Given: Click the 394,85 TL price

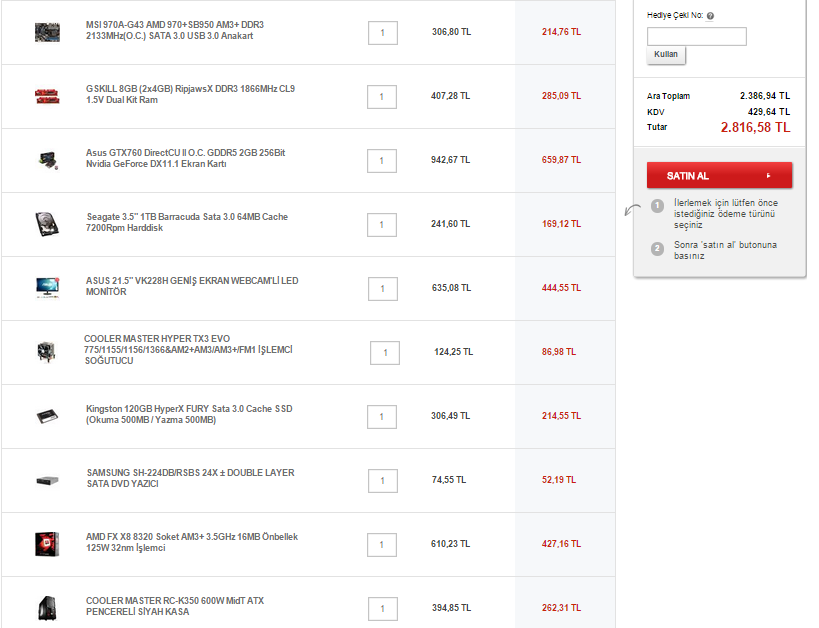Looking at the screenshot, I should pos(451,608).
